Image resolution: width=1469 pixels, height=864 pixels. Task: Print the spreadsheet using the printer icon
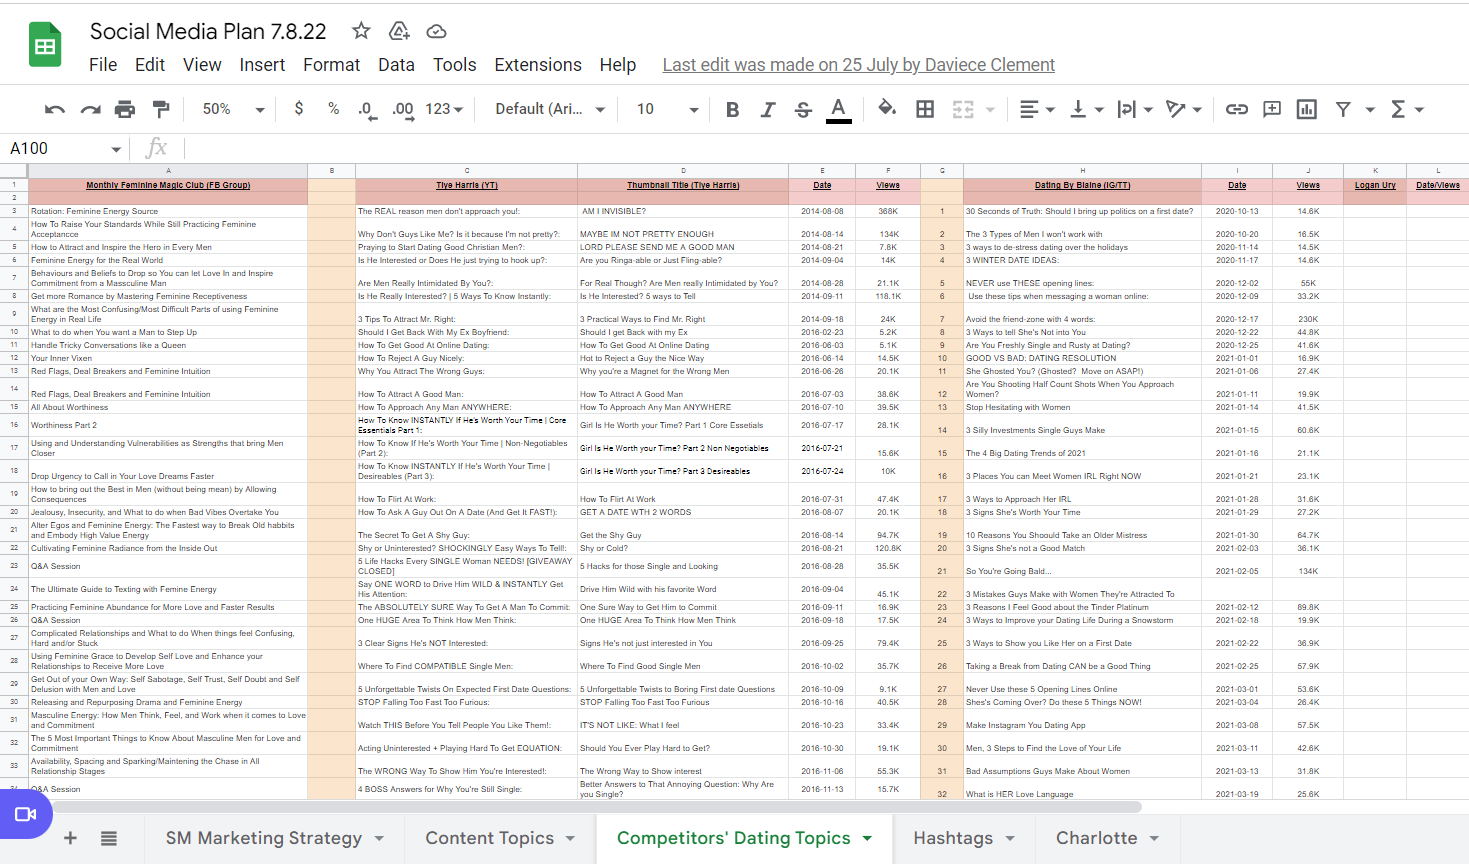[125, 109]
